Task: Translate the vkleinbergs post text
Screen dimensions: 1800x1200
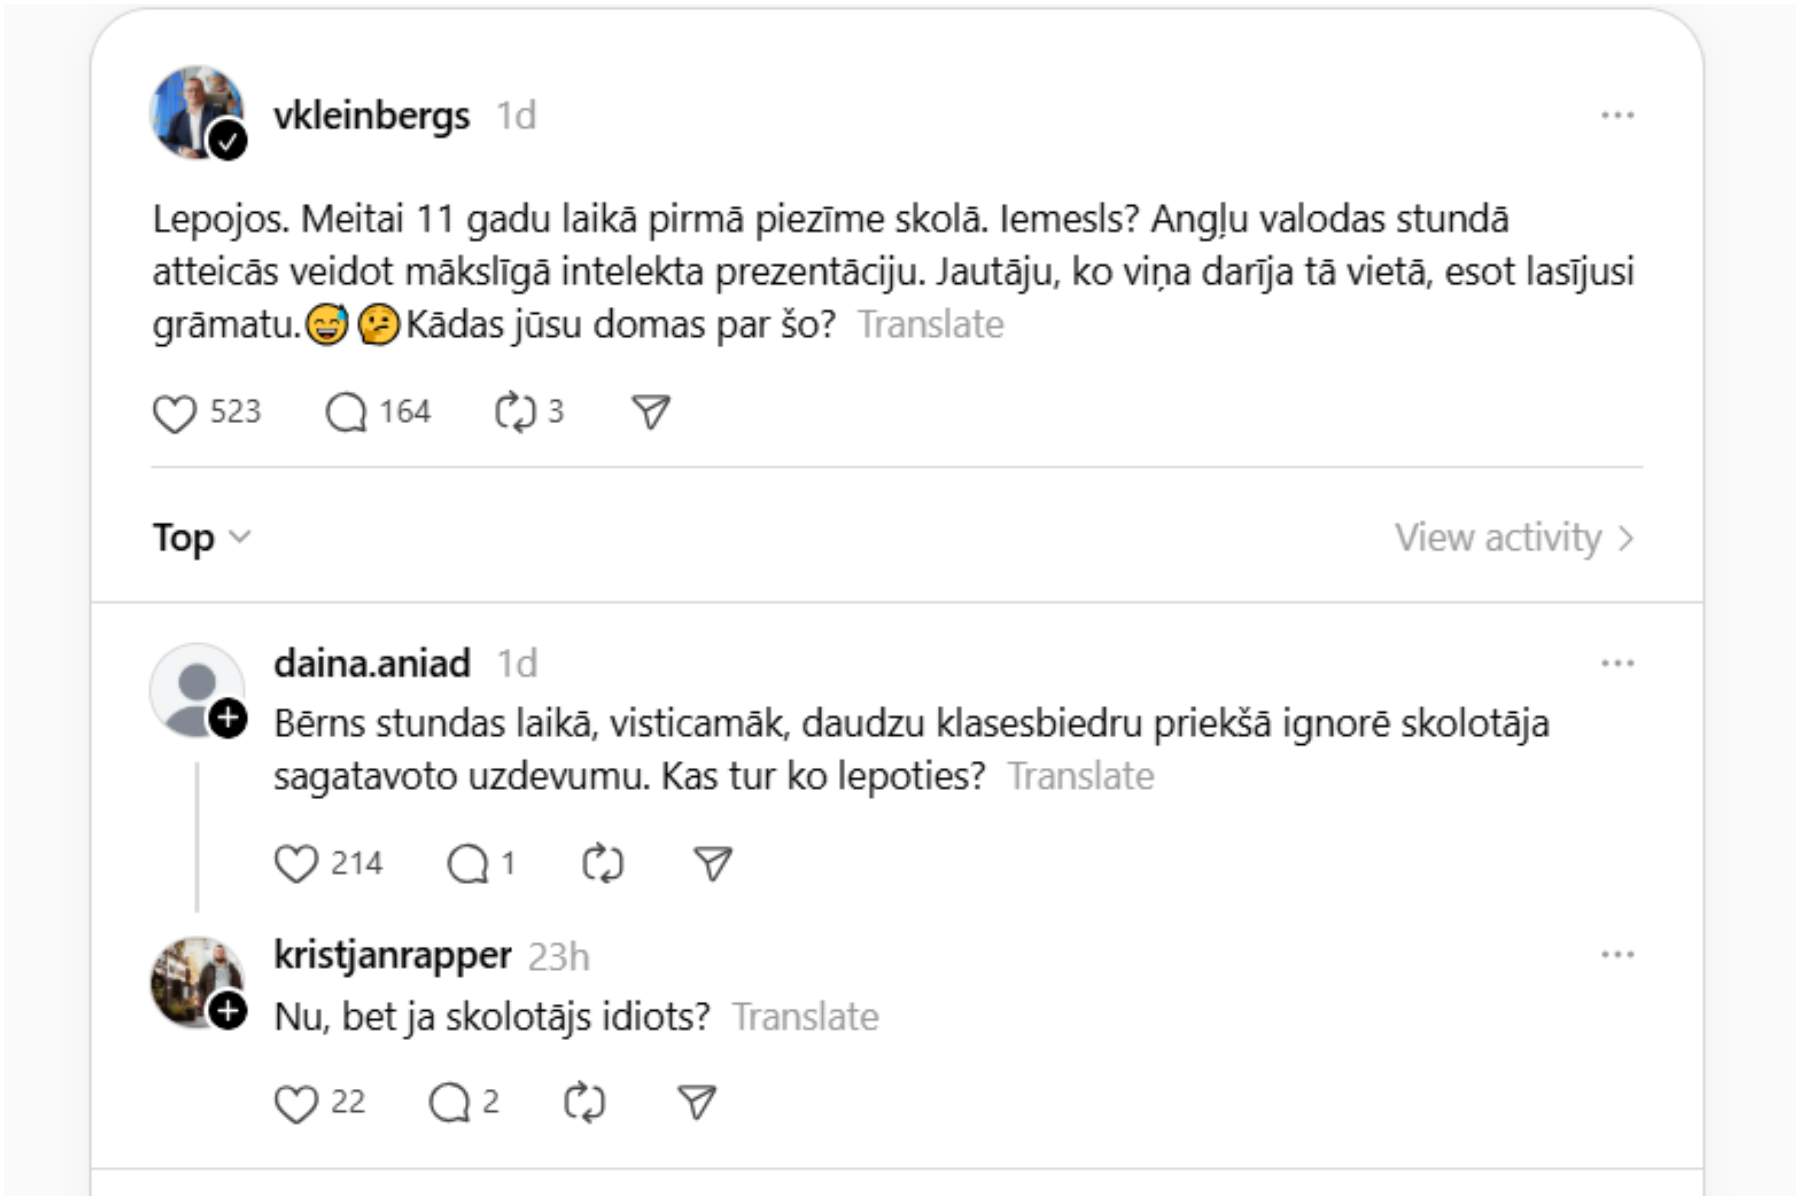Action: point(930,325)
